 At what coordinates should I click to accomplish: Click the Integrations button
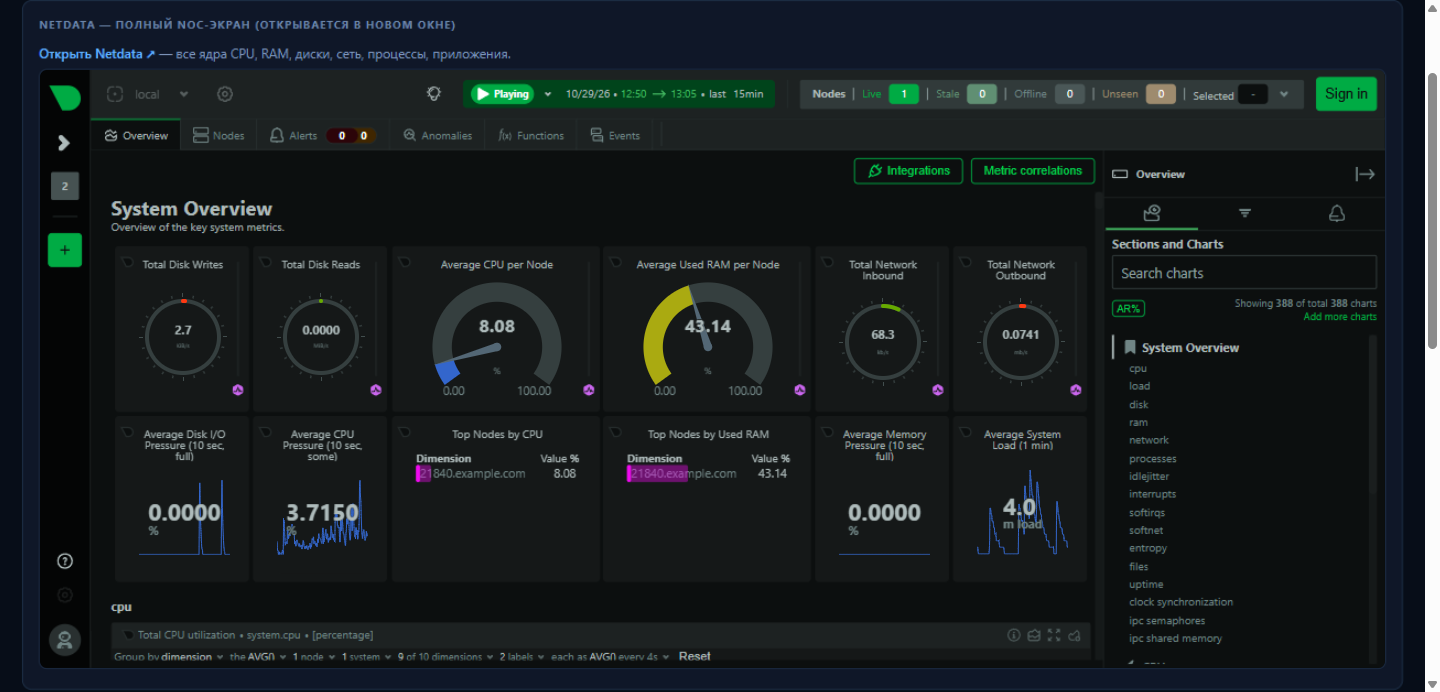(x=909, y=171)
